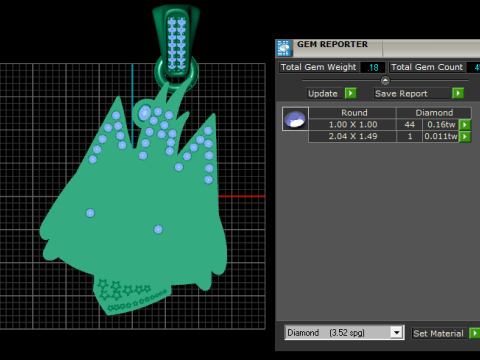Select the large oval gem on the pendant

pos(144,113)
